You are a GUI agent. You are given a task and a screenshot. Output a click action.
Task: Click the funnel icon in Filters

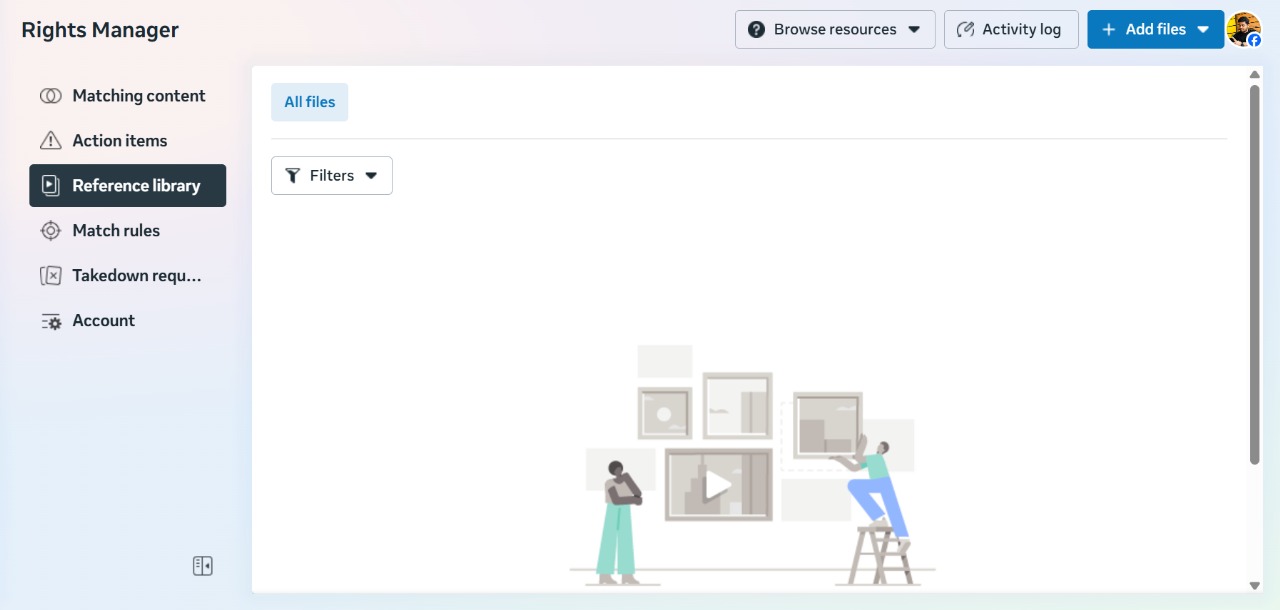pos(293,176)
